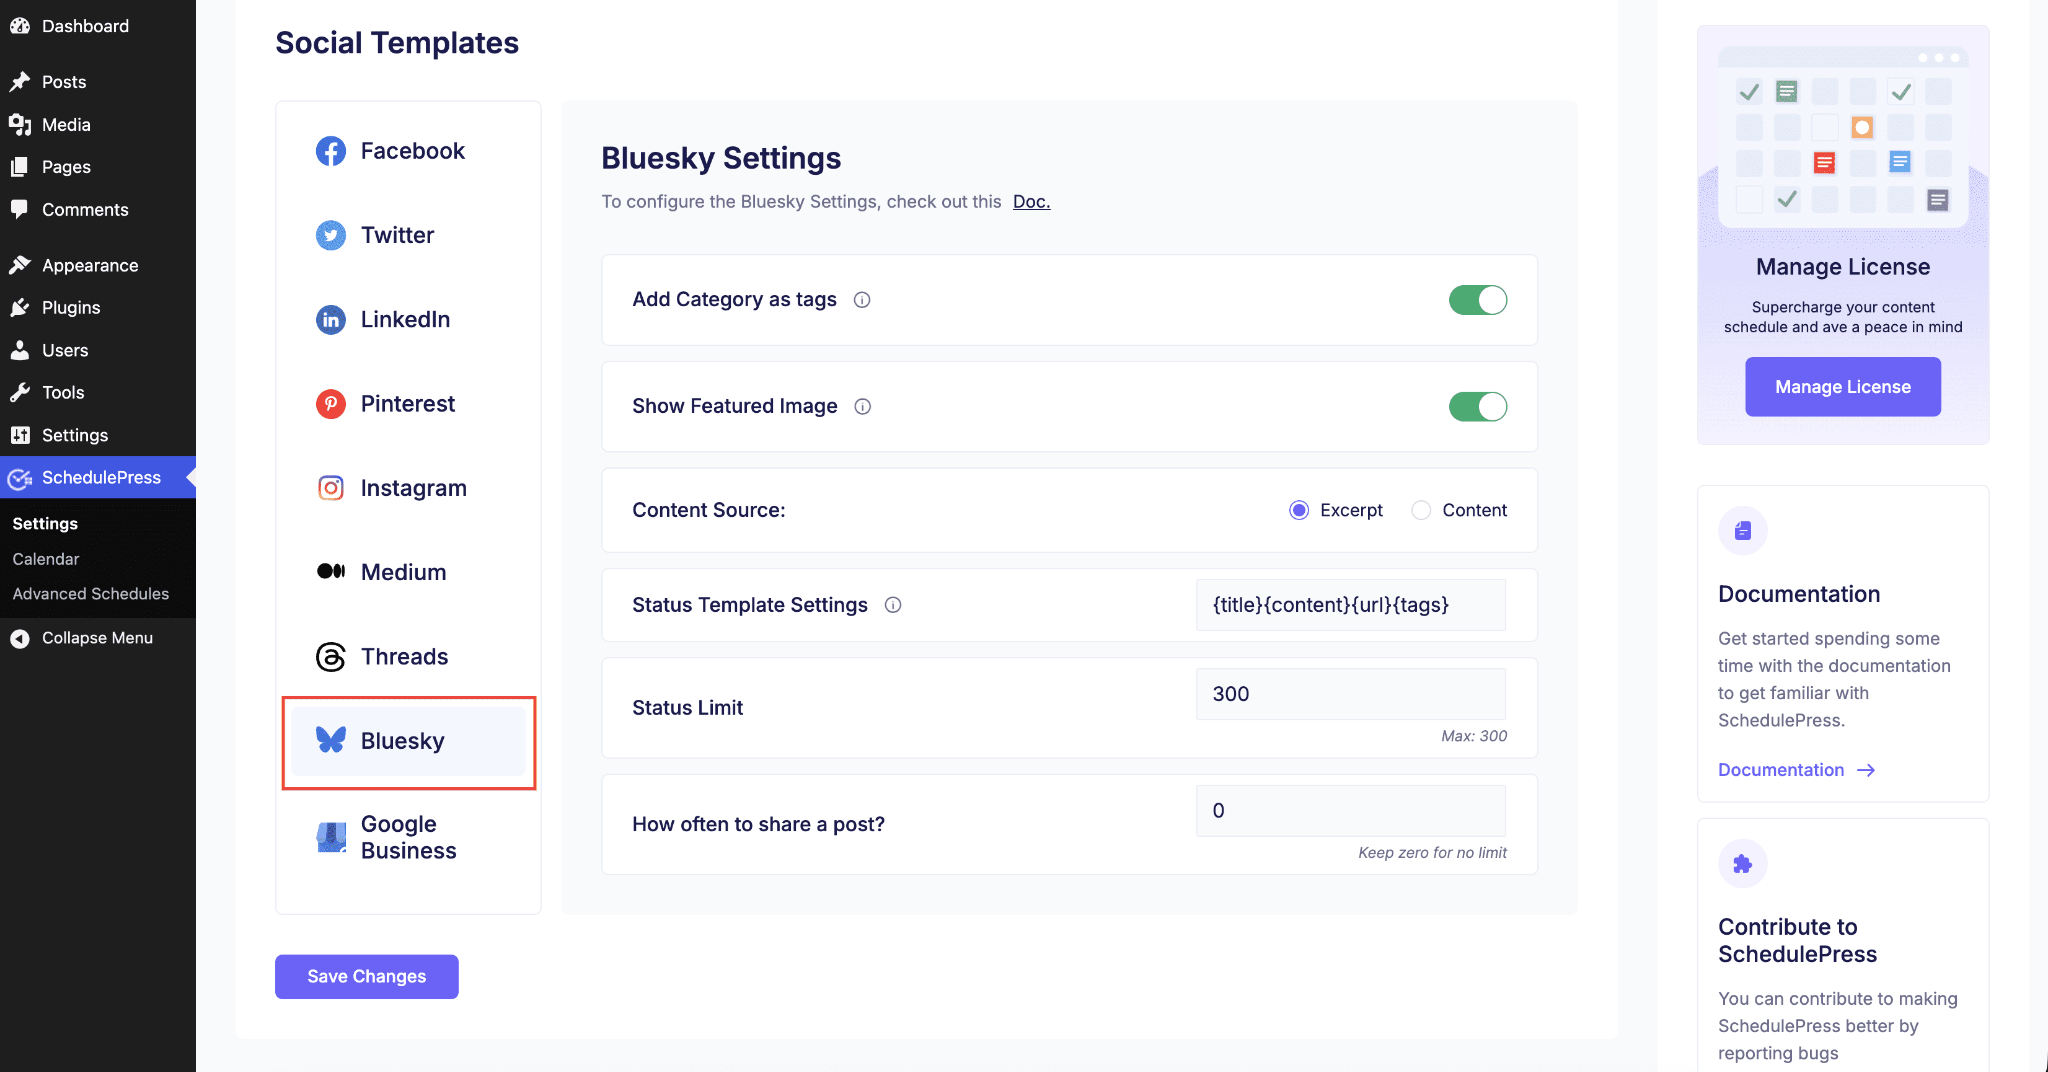This screenshot has height=1072, width=2048.
Task: Click the SchedulePress logo icon
Action: tap(20, 479)
